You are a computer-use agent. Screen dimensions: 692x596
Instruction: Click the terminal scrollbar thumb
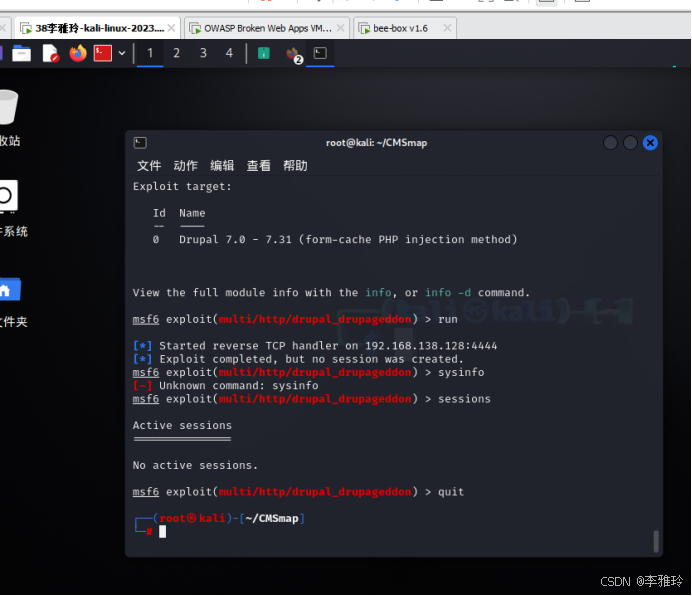[656, 541]
